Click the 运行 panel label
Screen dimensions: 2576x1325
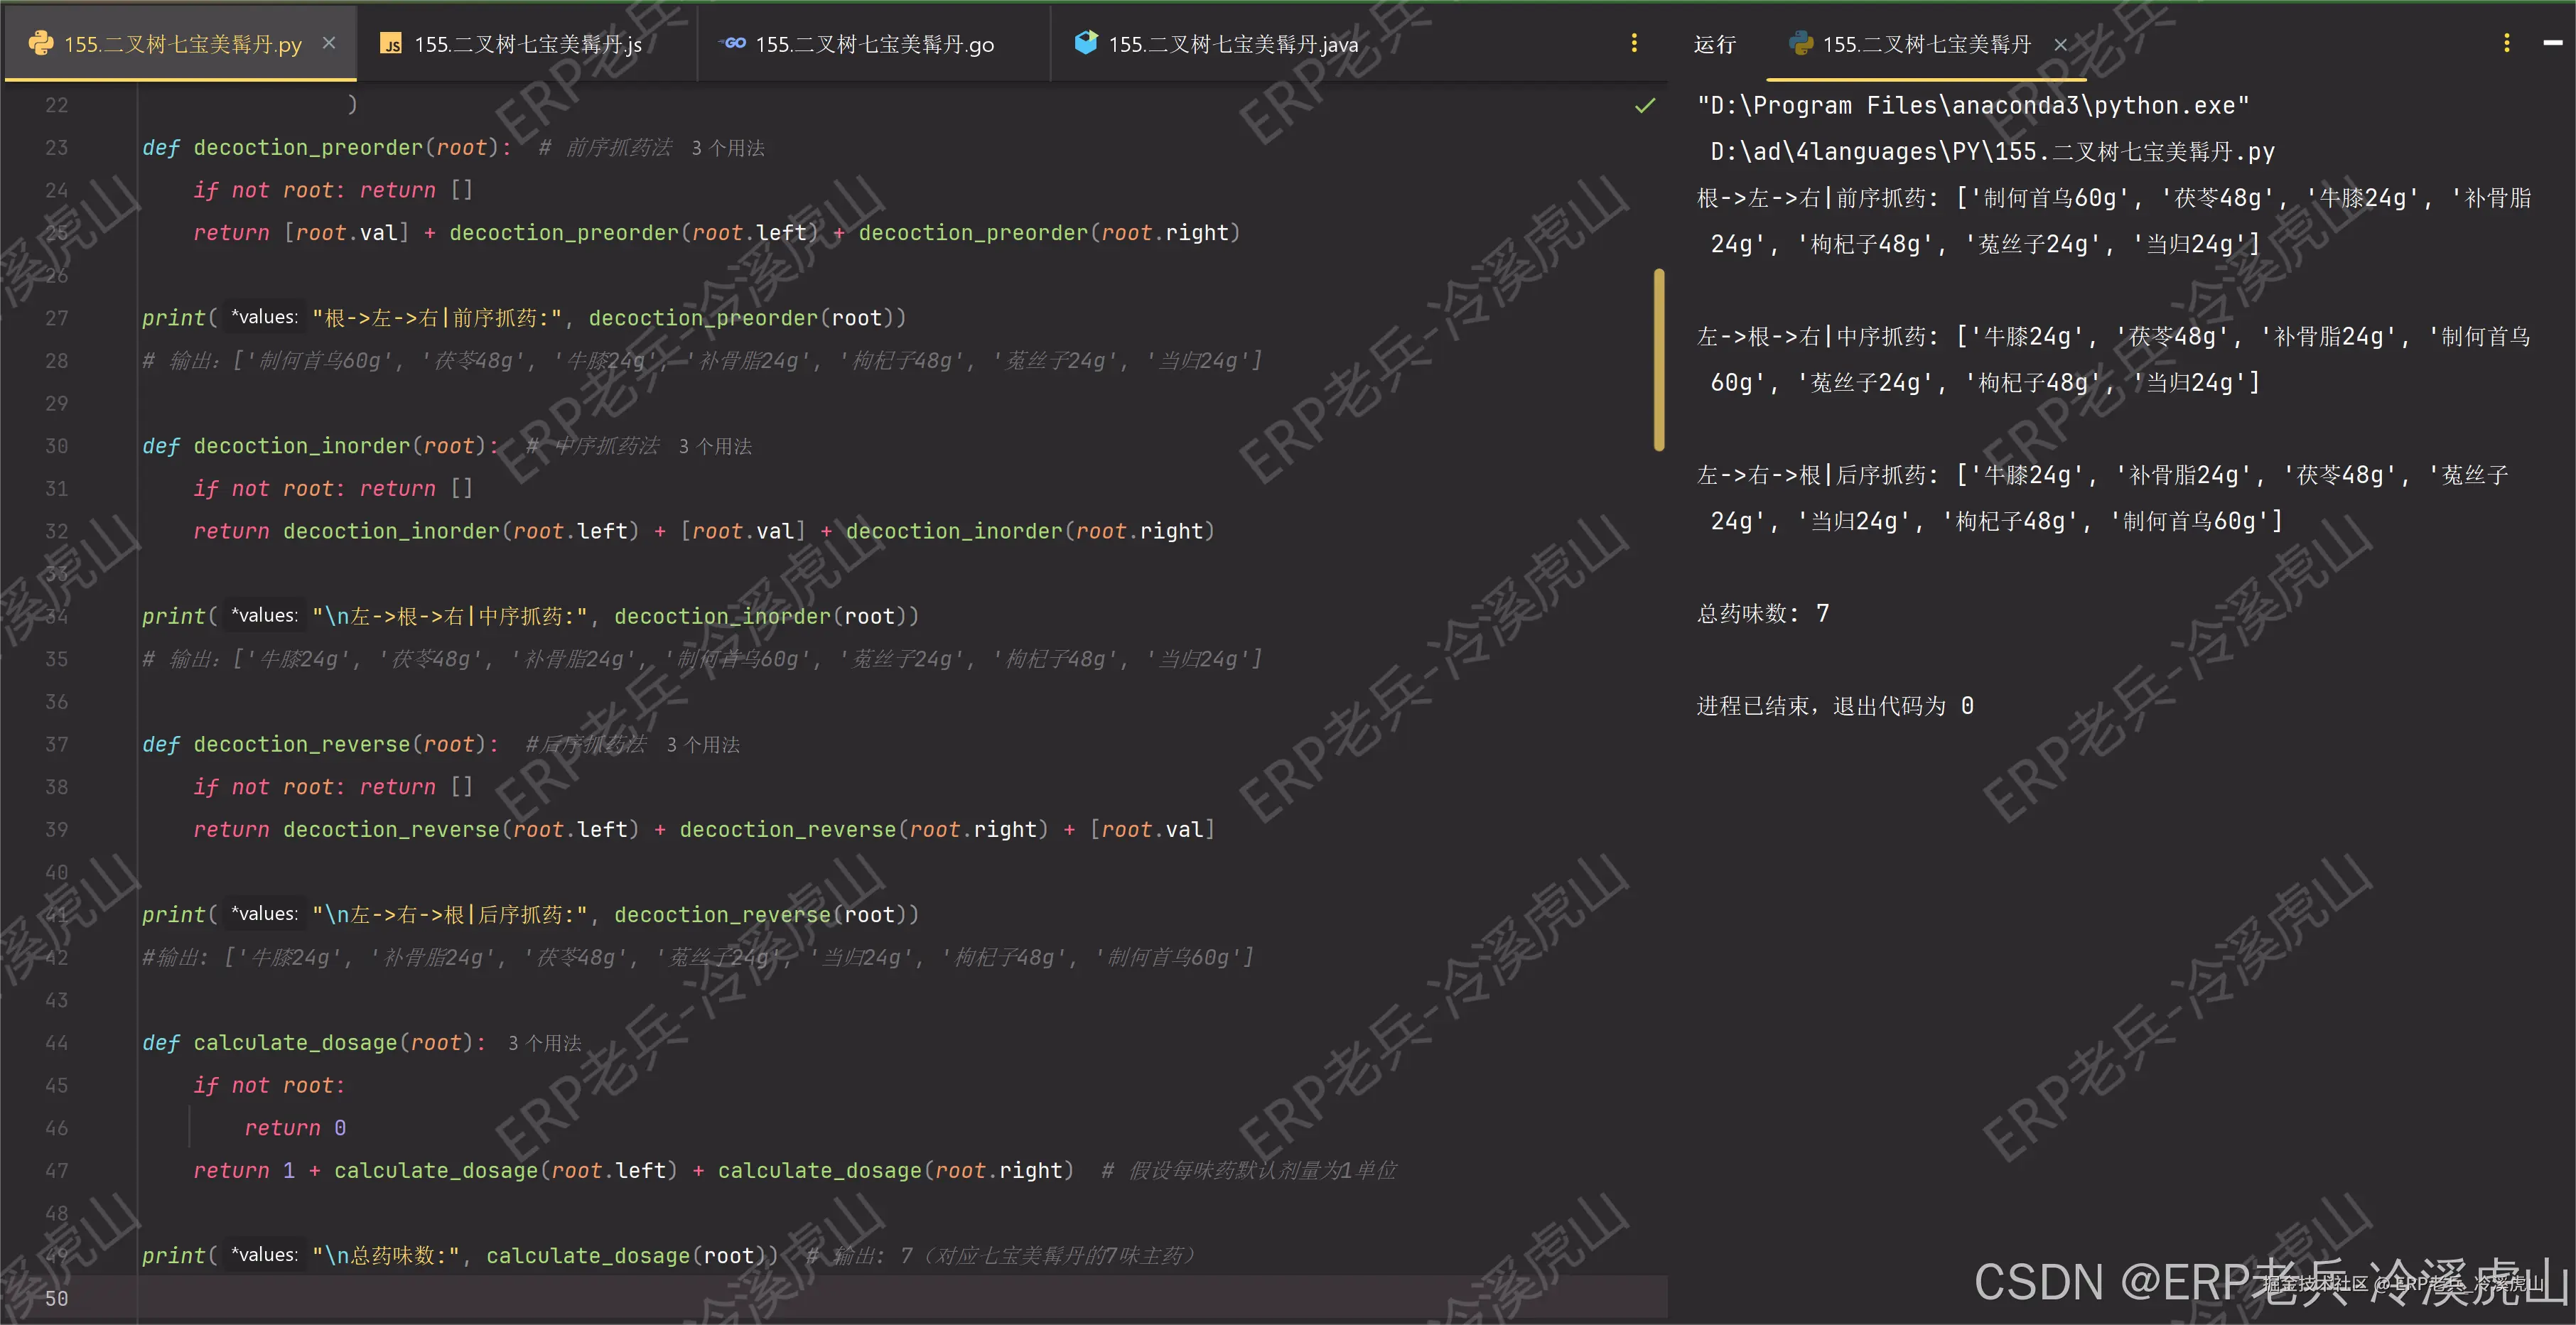pos(1714,44)
